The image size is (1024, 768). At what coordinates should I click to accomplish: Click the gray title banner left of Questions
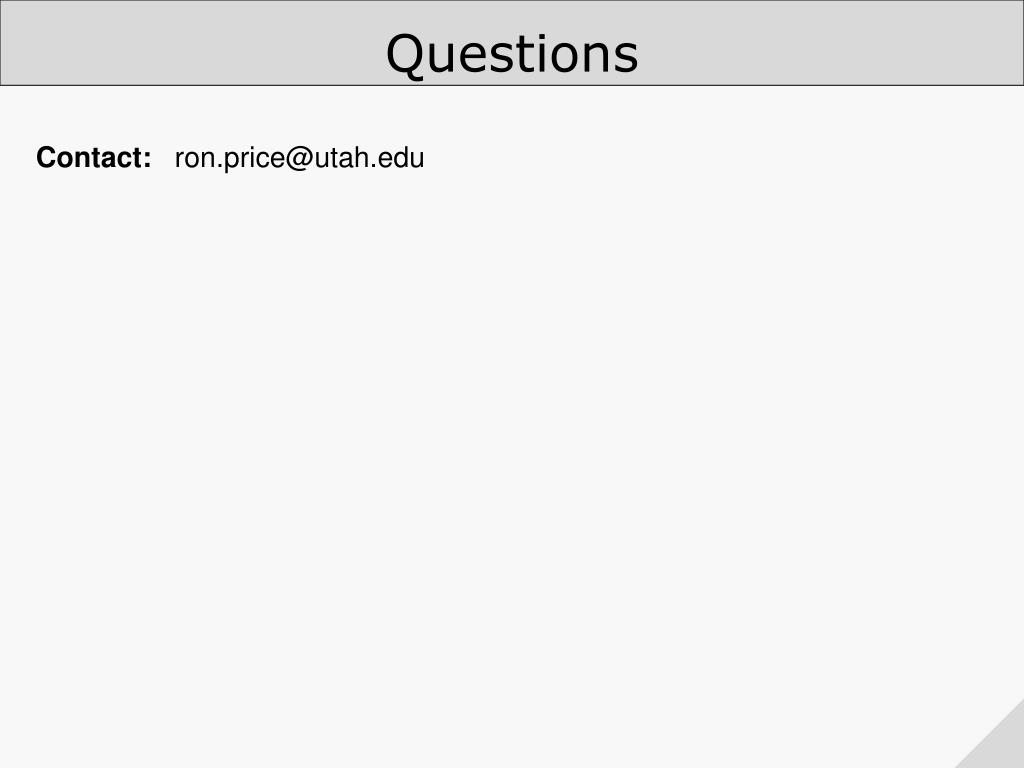point(193,43)
